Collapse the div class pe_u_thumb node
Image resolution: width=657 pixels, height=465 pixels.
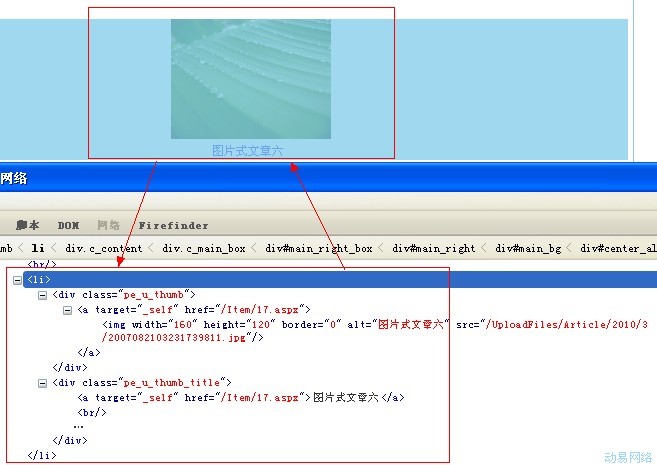[x=42, y=295]
